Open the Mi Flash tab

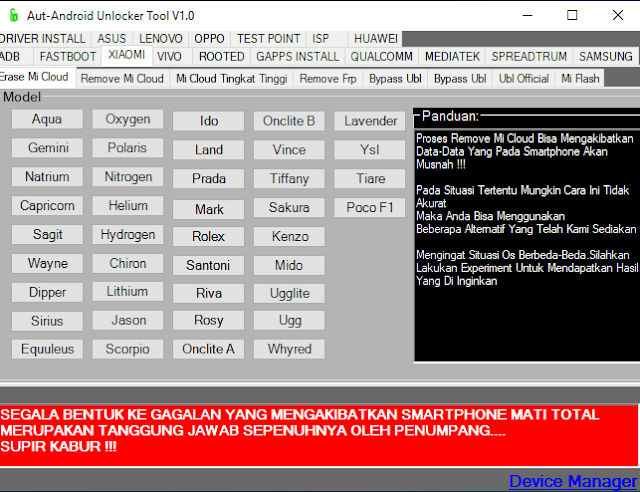(580, 78)
